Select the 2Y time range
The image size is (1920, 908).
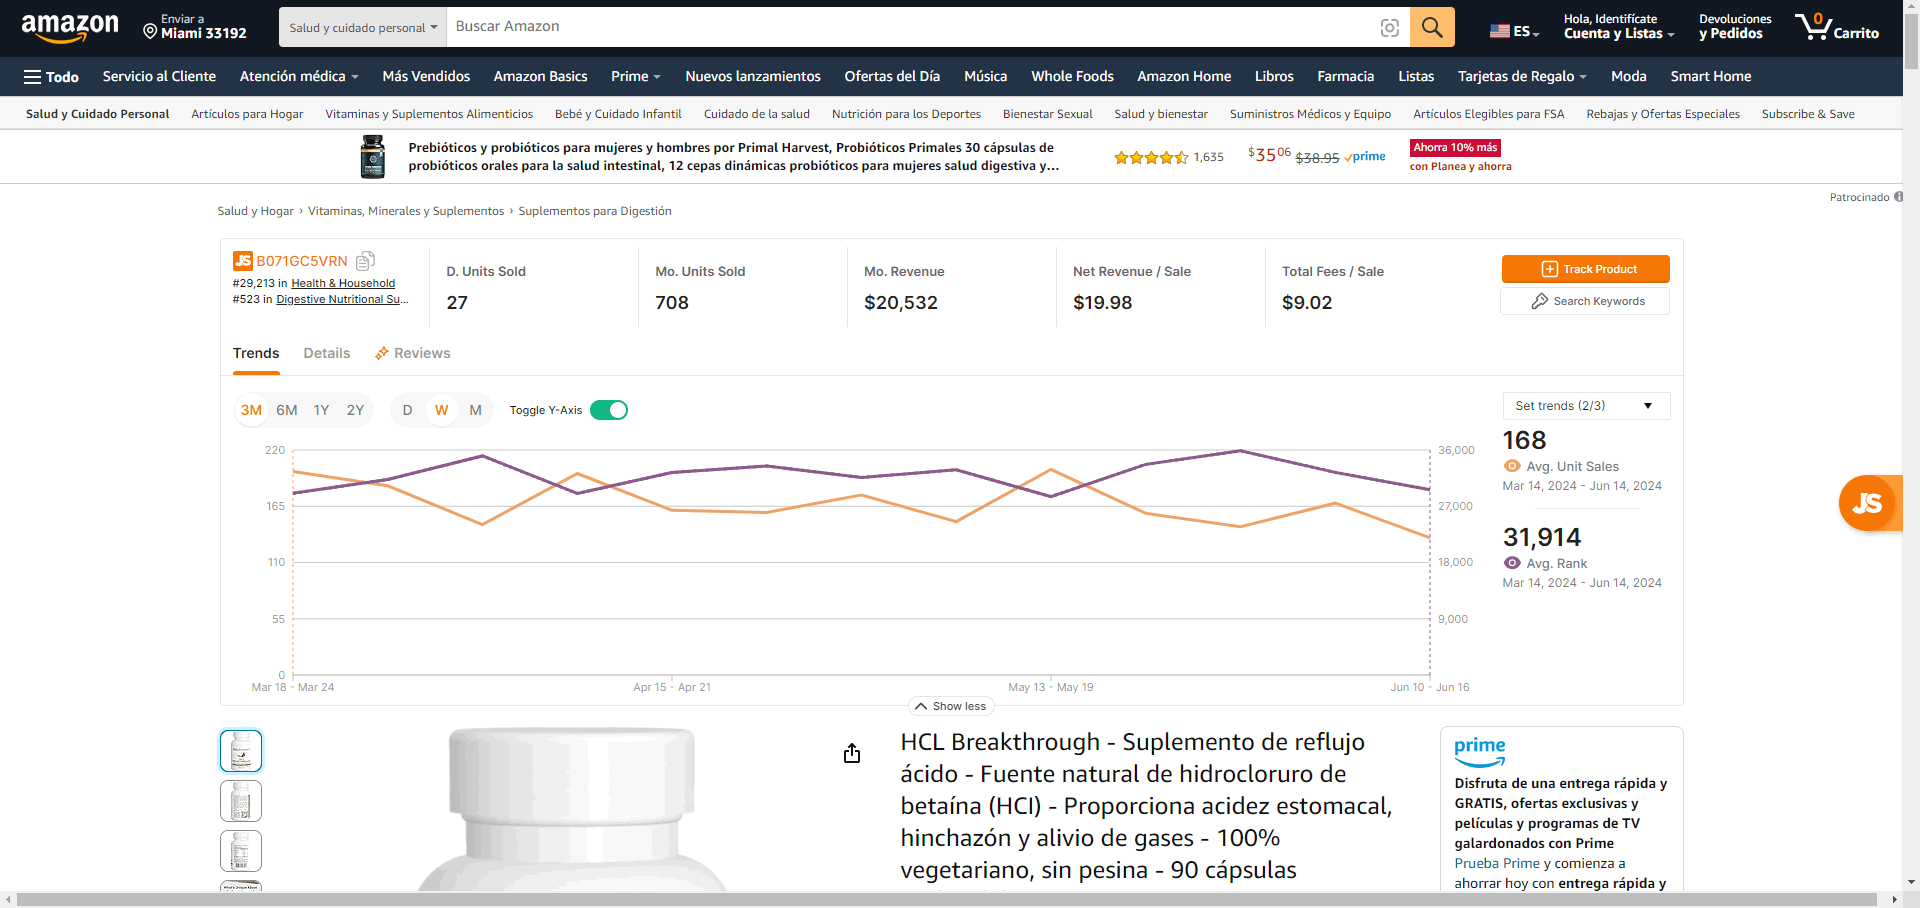[355, 410]
